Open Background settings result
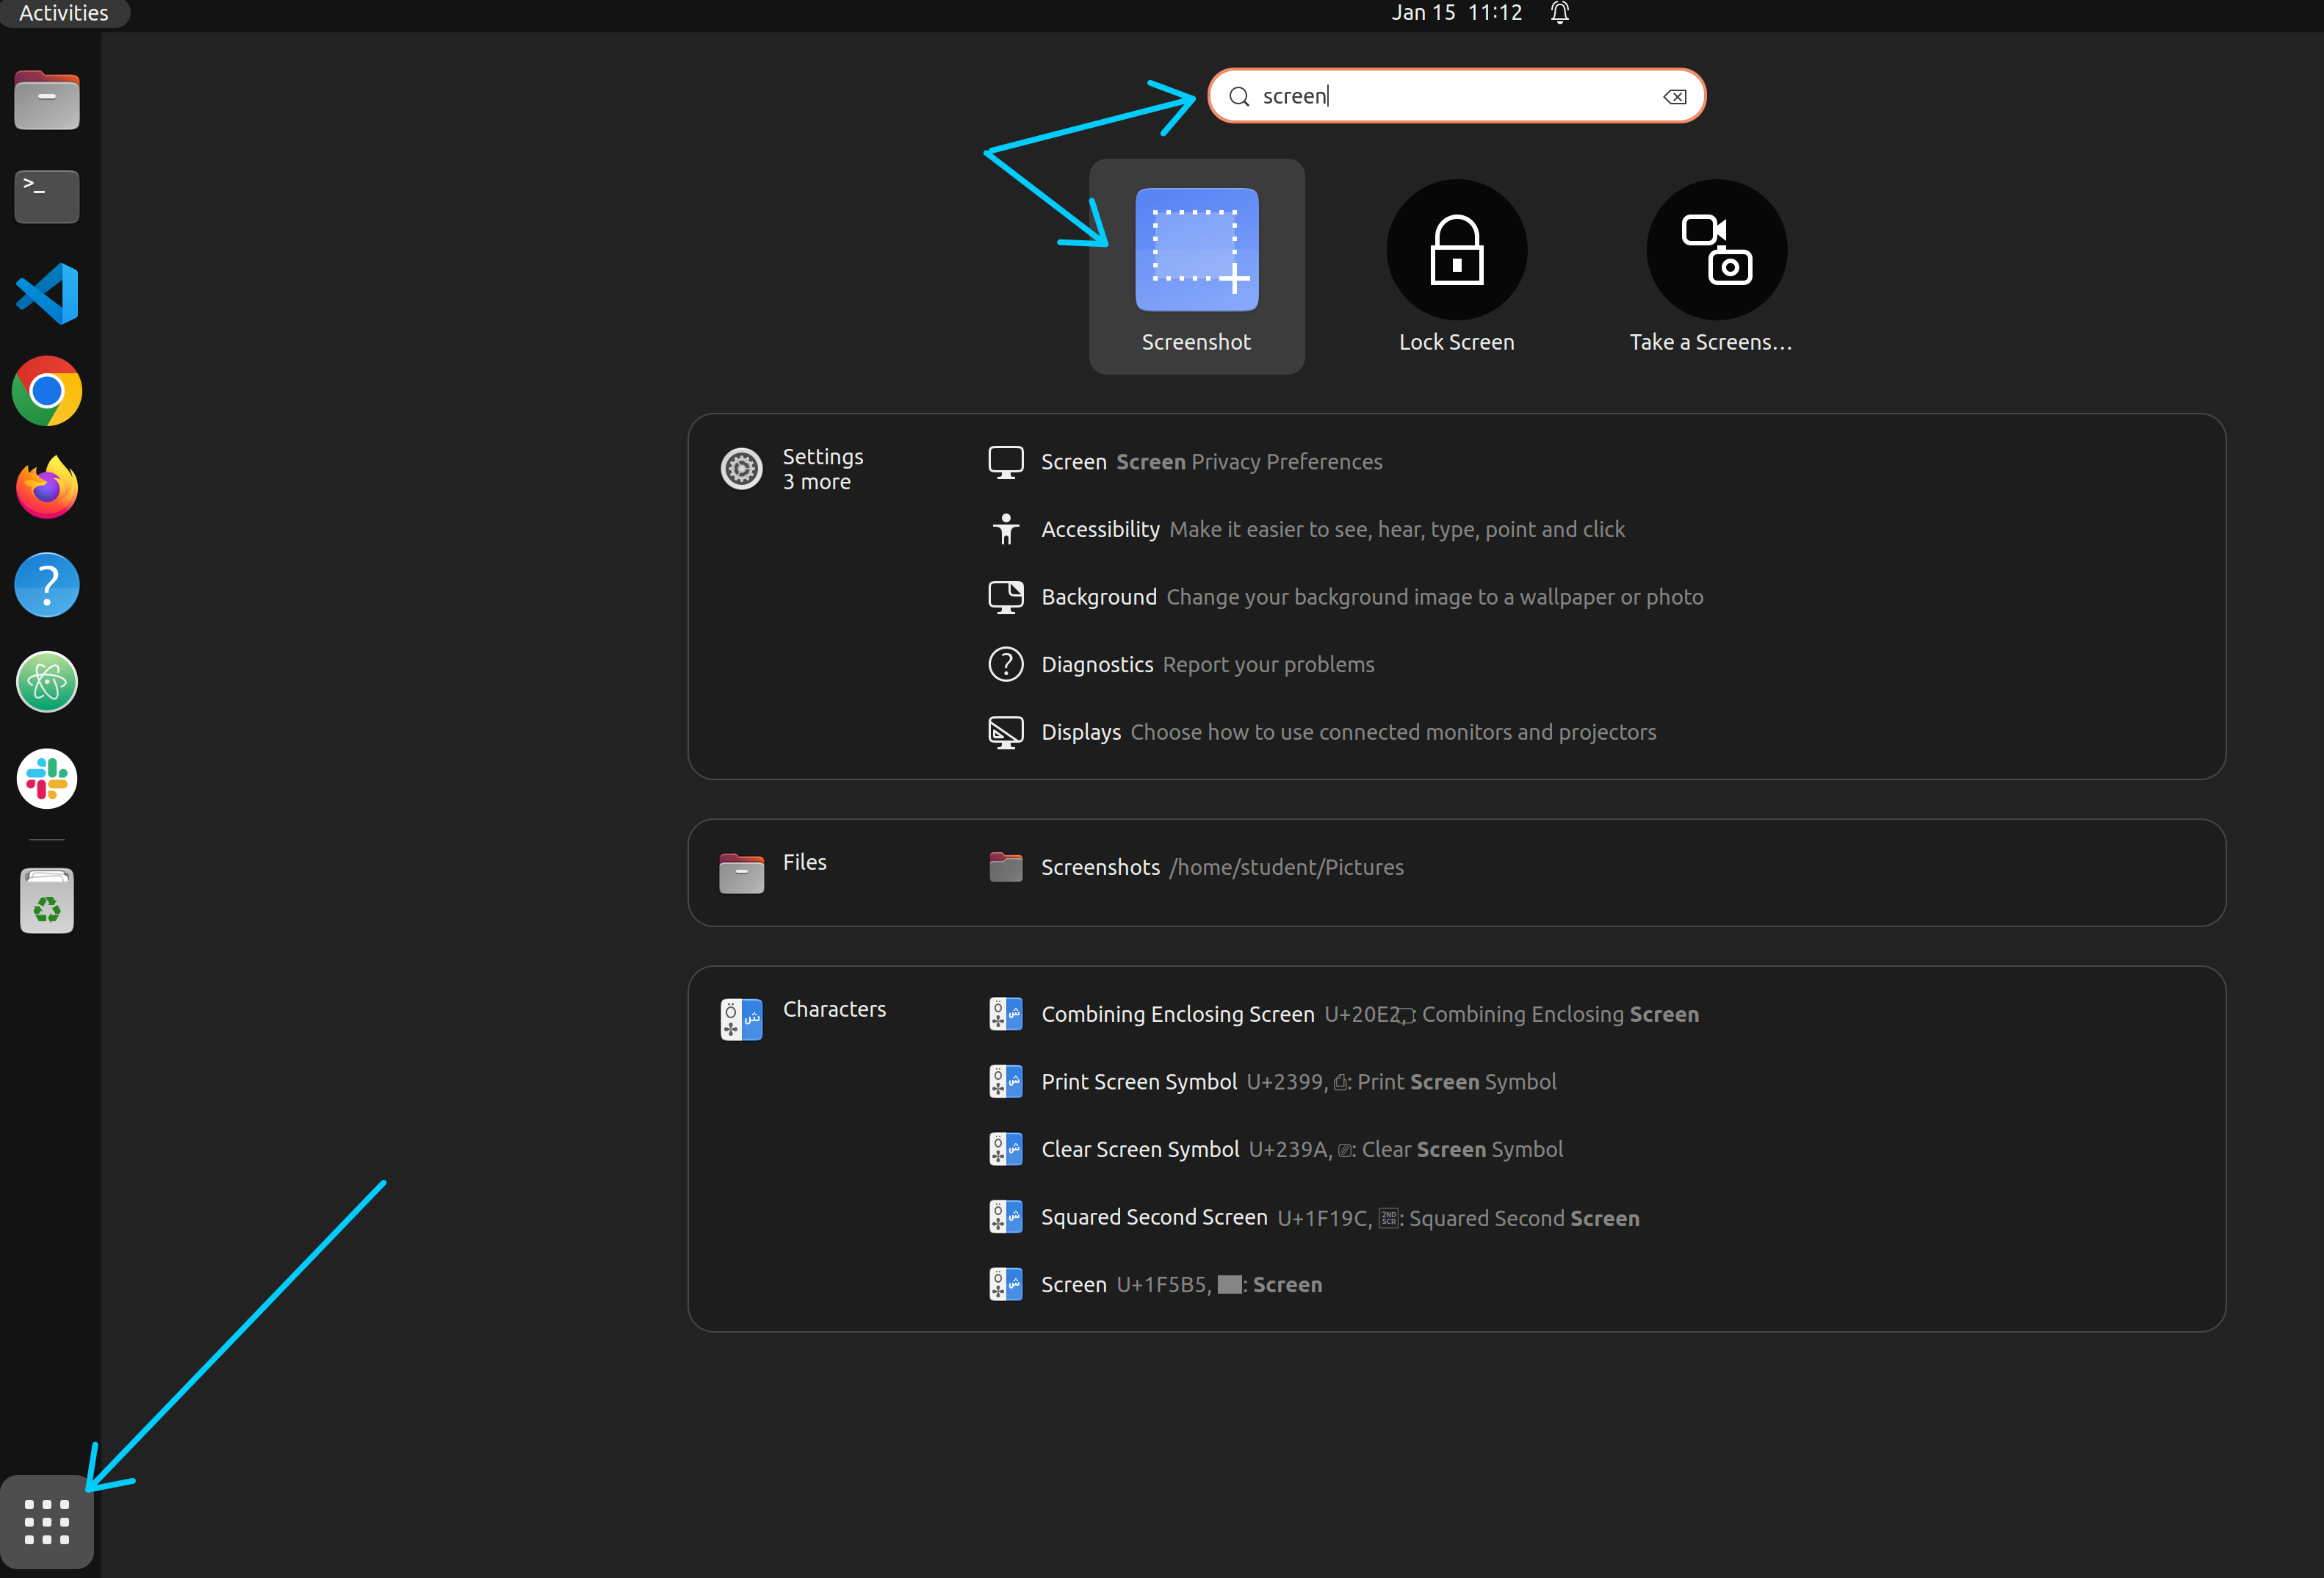This screenshot has height=1578, width=2324. [1346, 597]
